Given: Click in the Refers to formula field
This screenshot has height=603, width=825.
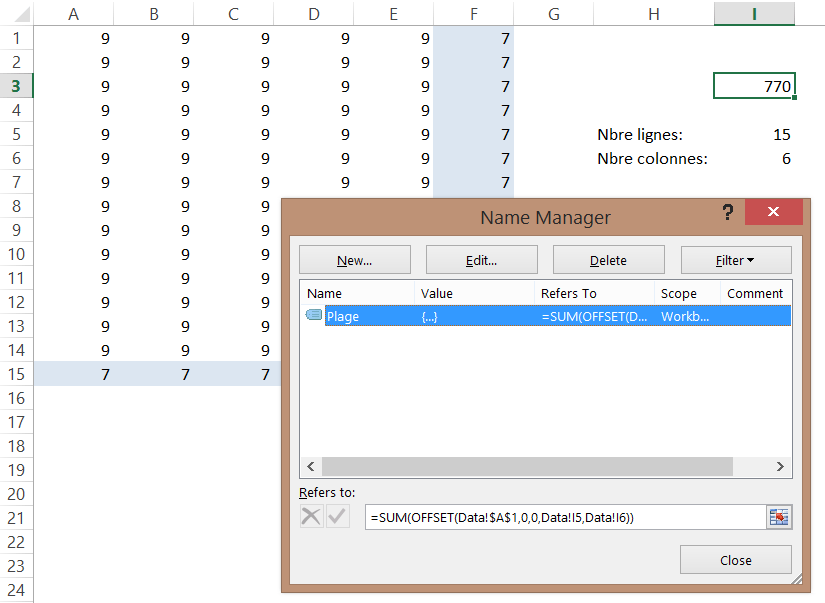Looking at the screenshot, I should tap(560, 517).
